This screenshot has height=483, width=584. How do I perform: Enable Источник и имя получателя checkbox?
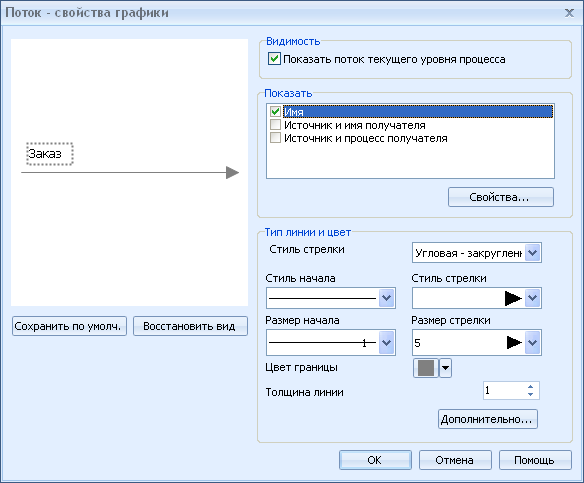click(x=275, y=125)
